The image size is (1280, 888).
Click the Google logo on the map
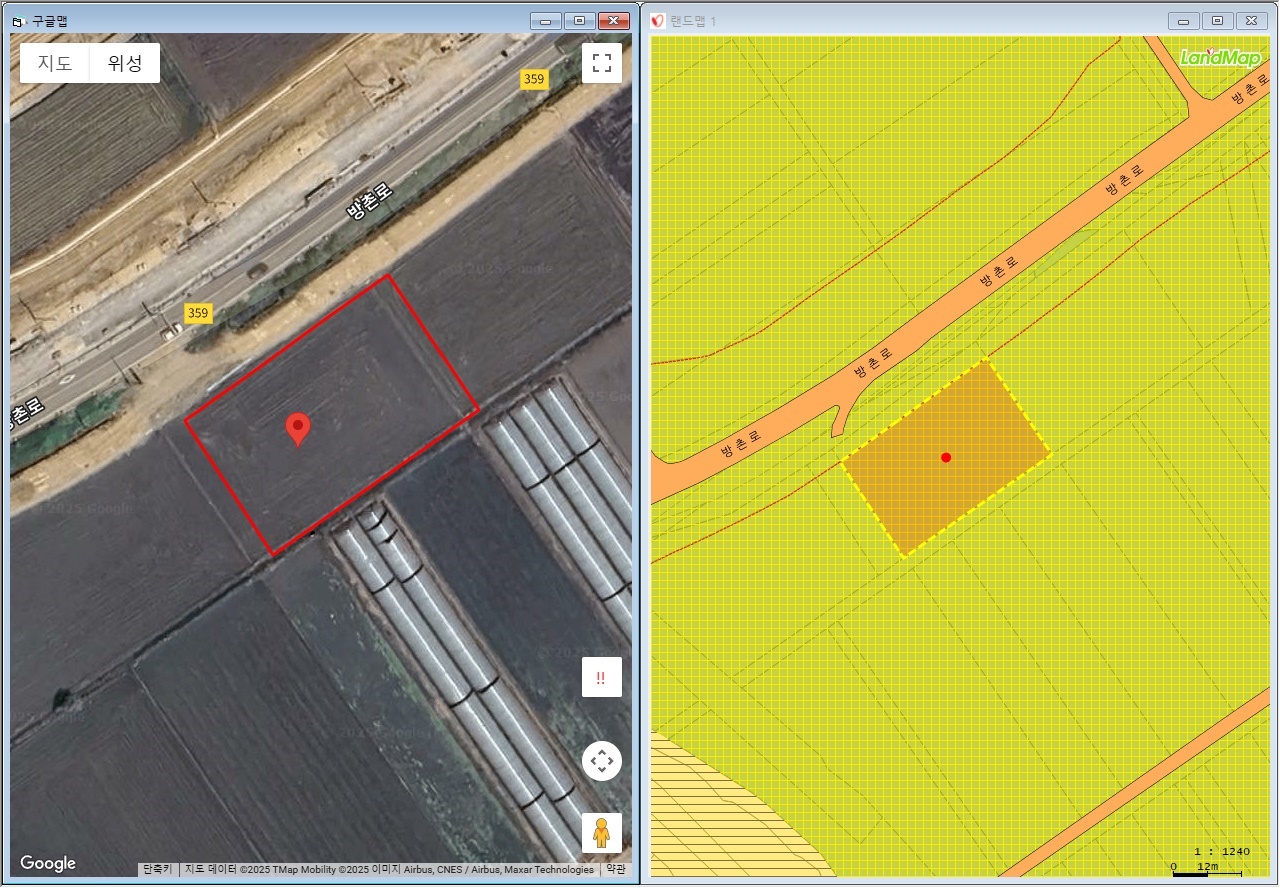48,863
